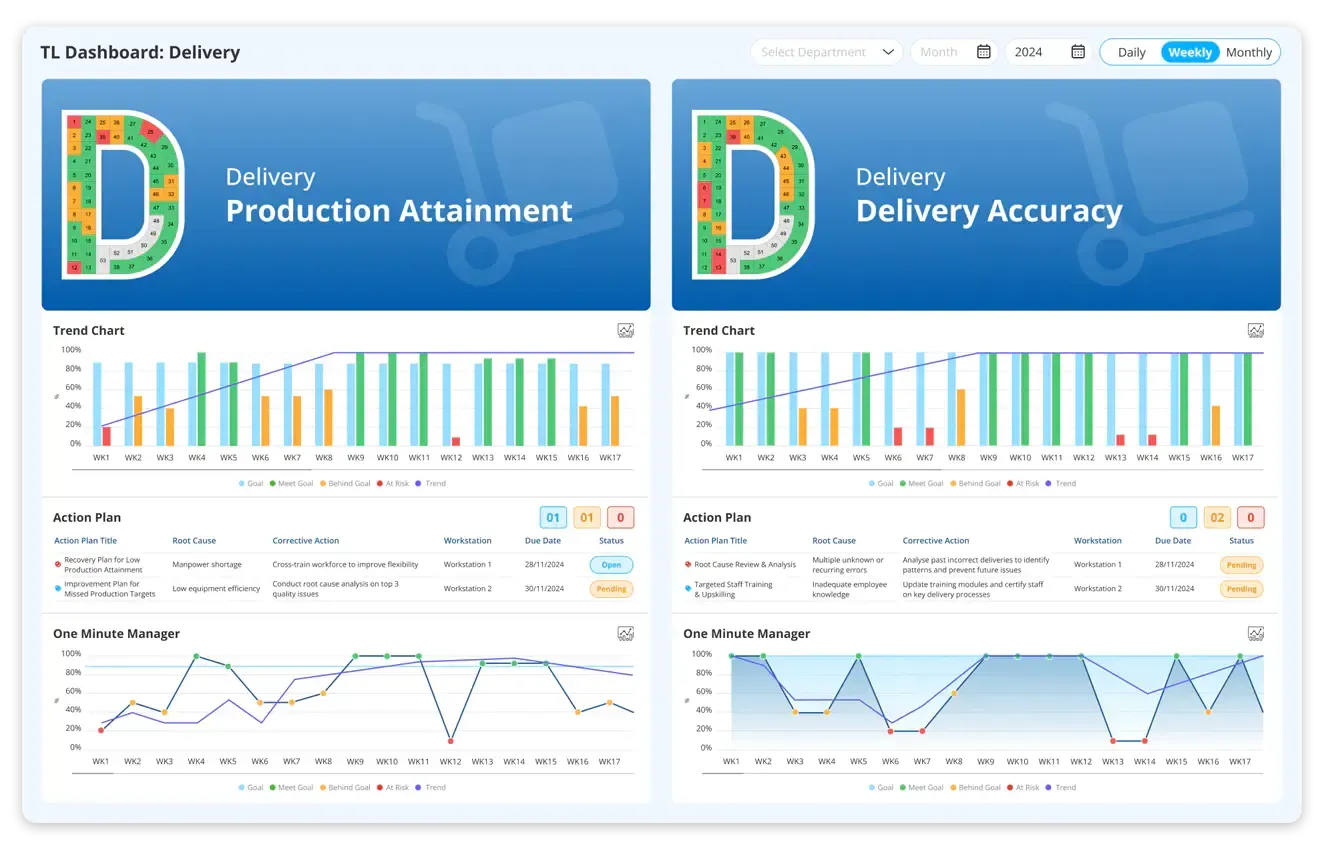Click the chart icon on Delivery Accuracy Trend Chart
This screenshot has height=850, width=1324.
point(1256,330)
